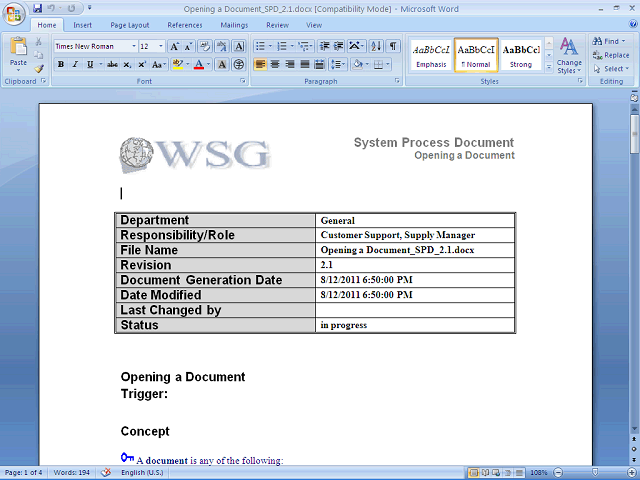The image size is (640, 480).
Task: Click the proofing errors status icon
Action: coord(106,473)
